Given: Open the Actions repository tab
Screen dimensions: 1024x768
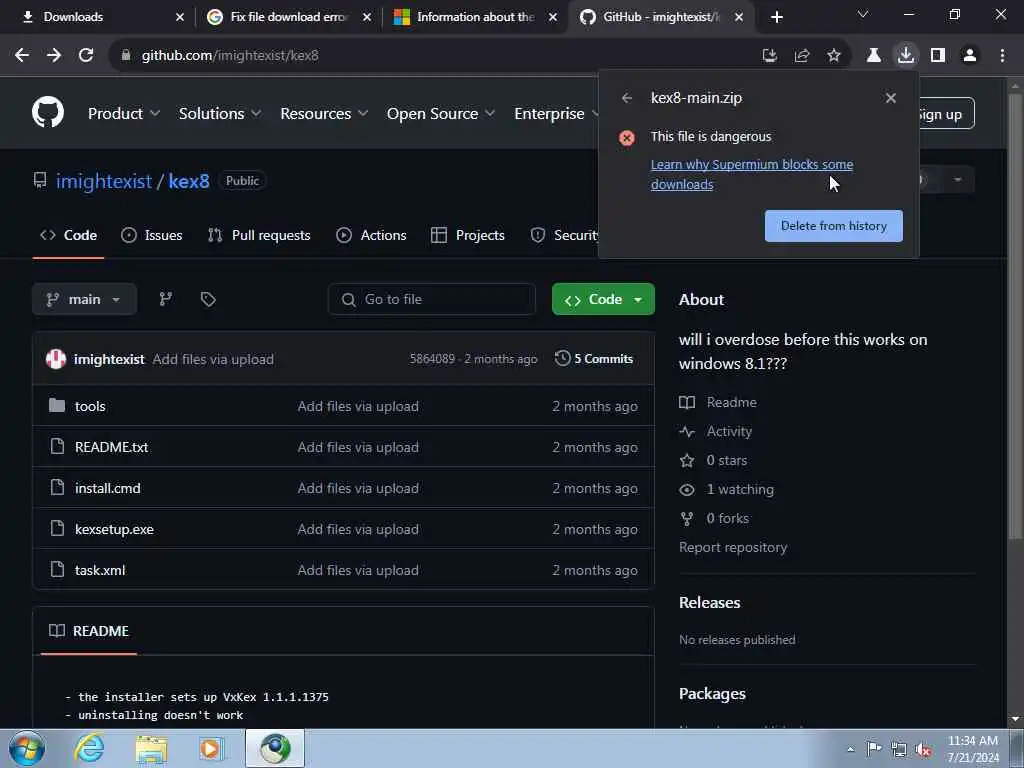Looking at the screenshot, I should pyautogui.click(x=371, y=235).
